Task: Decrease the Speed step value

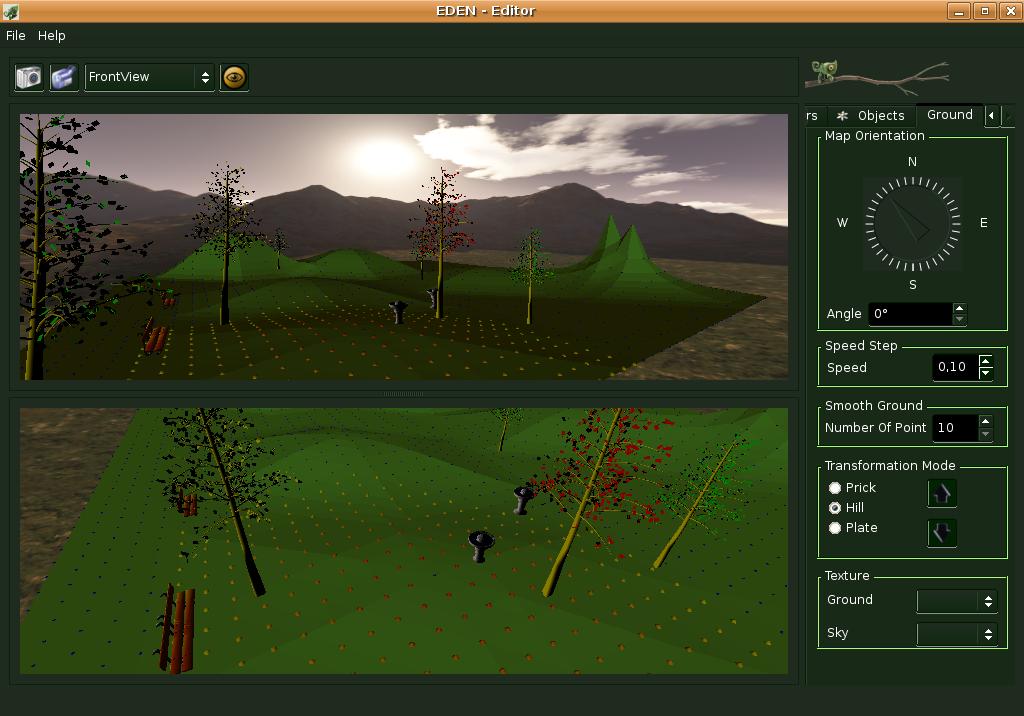Action: pyautogui.click(x=985, y=373)
